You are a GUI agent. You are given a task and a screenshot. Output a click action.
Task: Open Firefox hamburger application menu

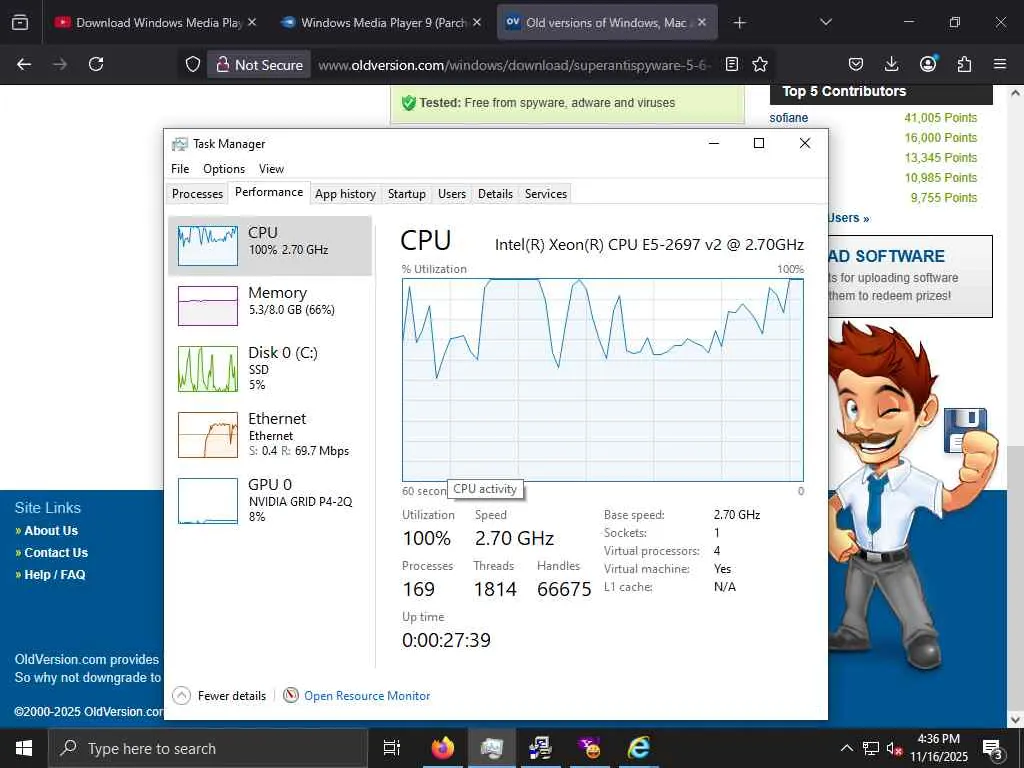click(1000, 64)
